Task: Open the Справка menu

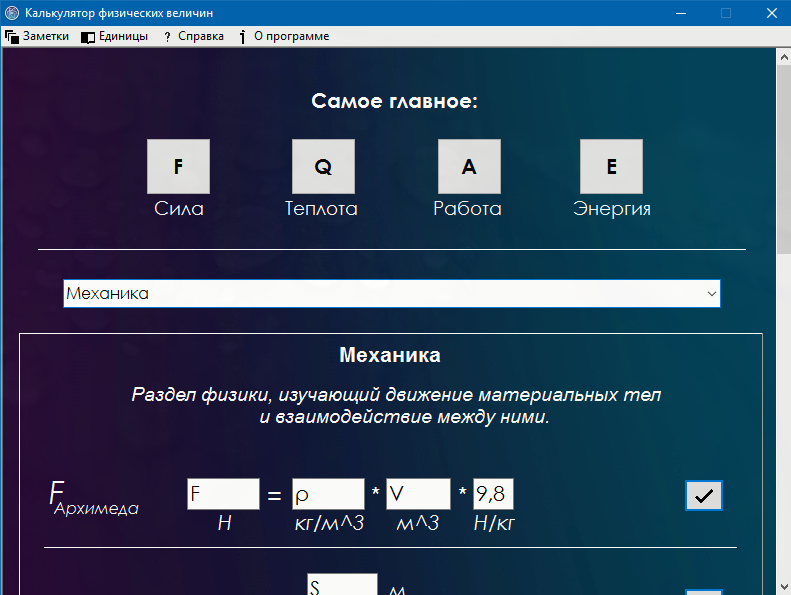Action: click(194, 36)
